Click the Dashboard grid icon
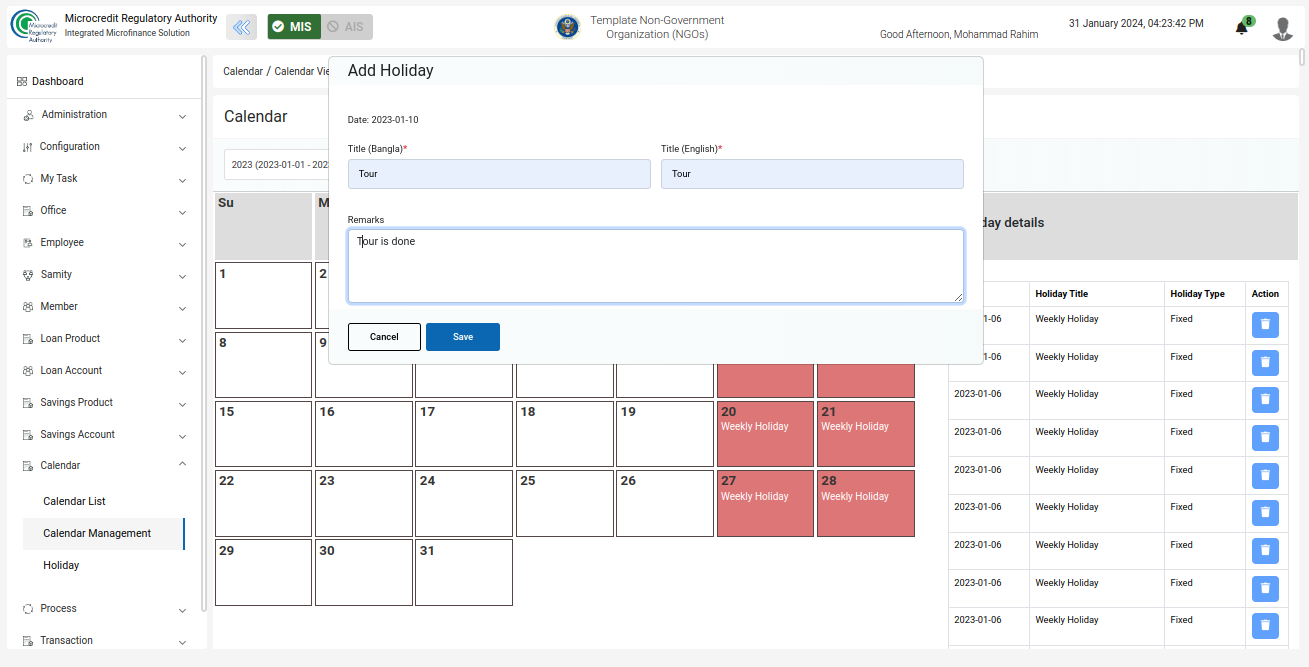Image resolution: width=1309 pixels, height=667 pixels. (x=22, y=82)
